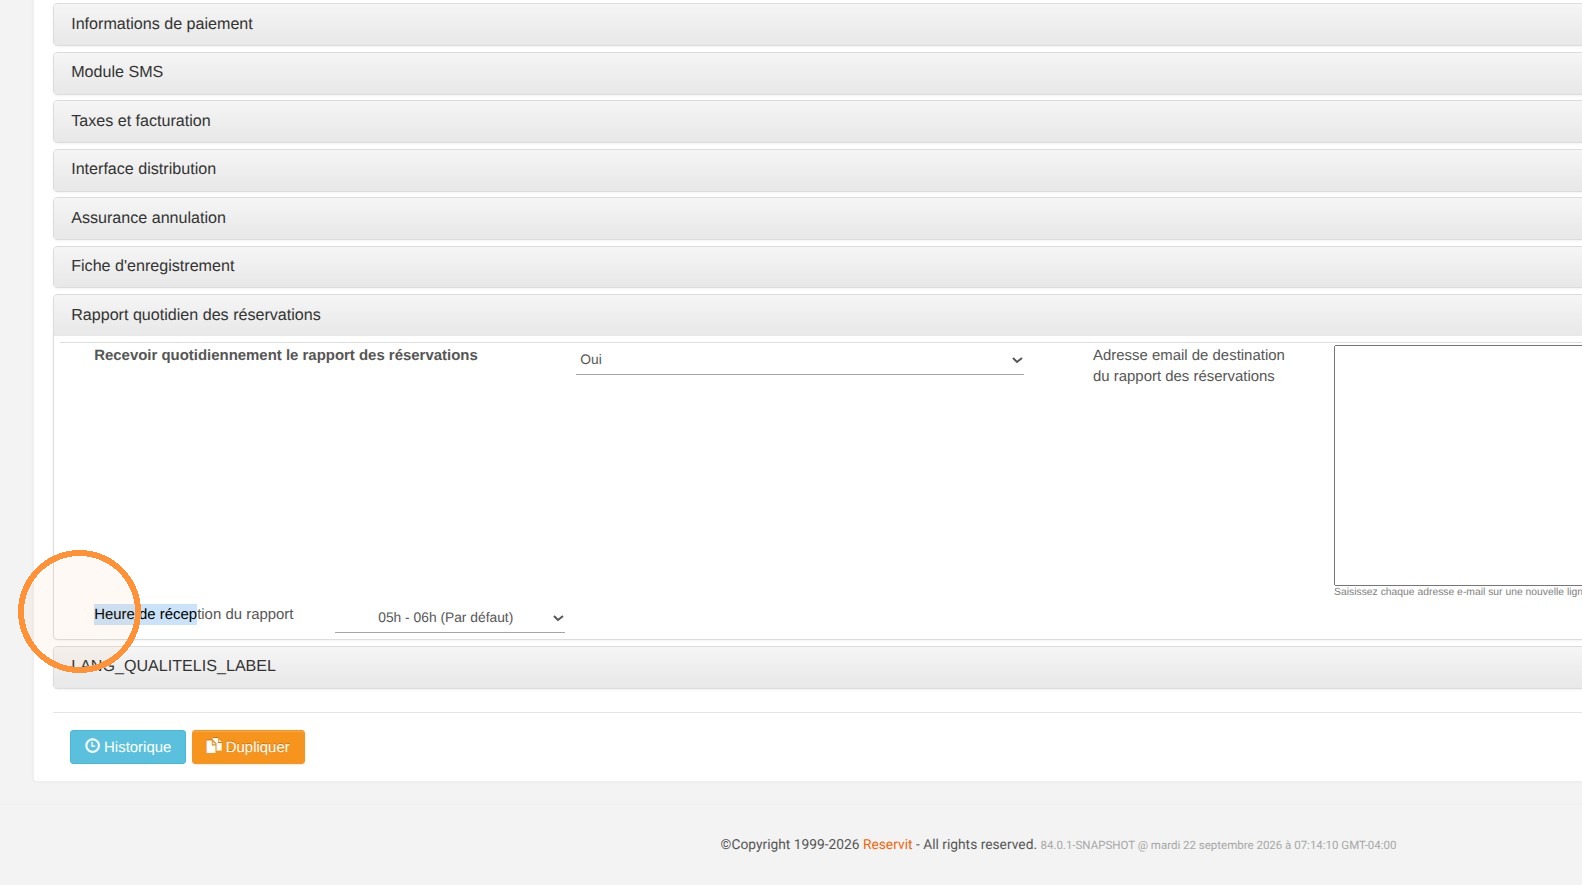Expand the Interface distribution section
Screen dimensions: 1582x885
817,170
